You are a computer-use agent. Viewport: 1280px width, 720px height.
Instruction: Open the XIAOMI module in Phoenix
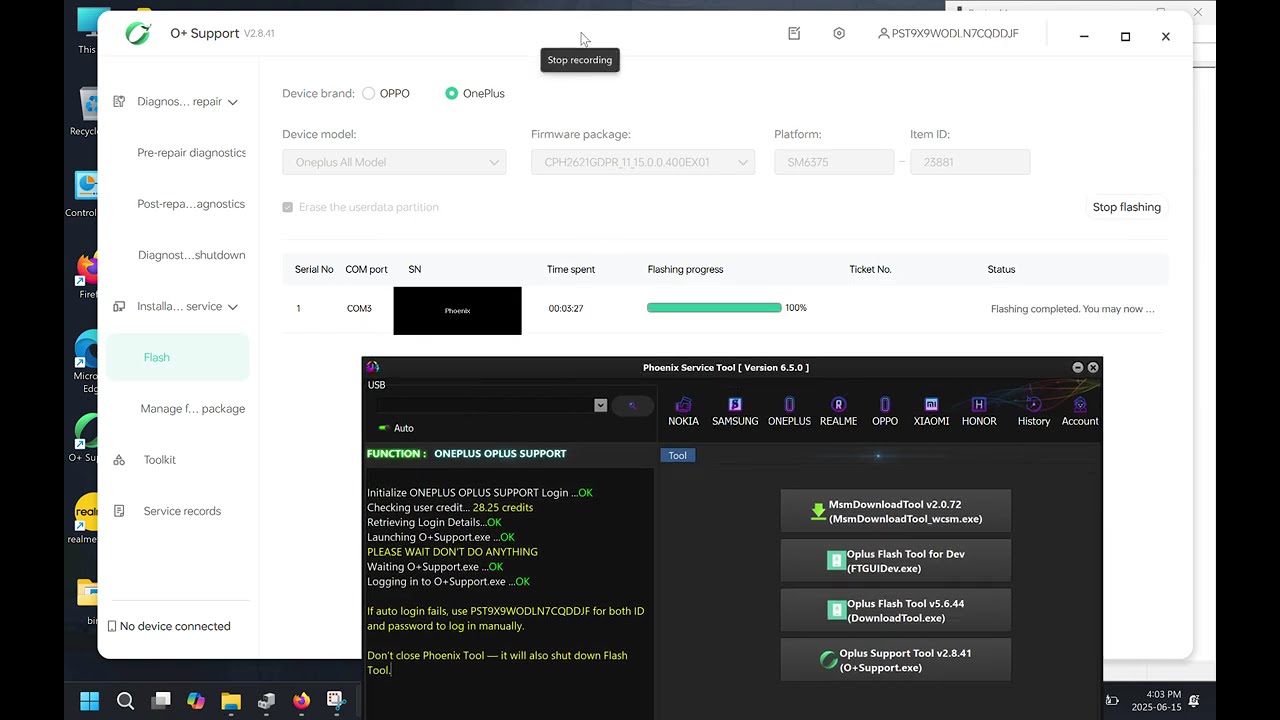(931, 411)
